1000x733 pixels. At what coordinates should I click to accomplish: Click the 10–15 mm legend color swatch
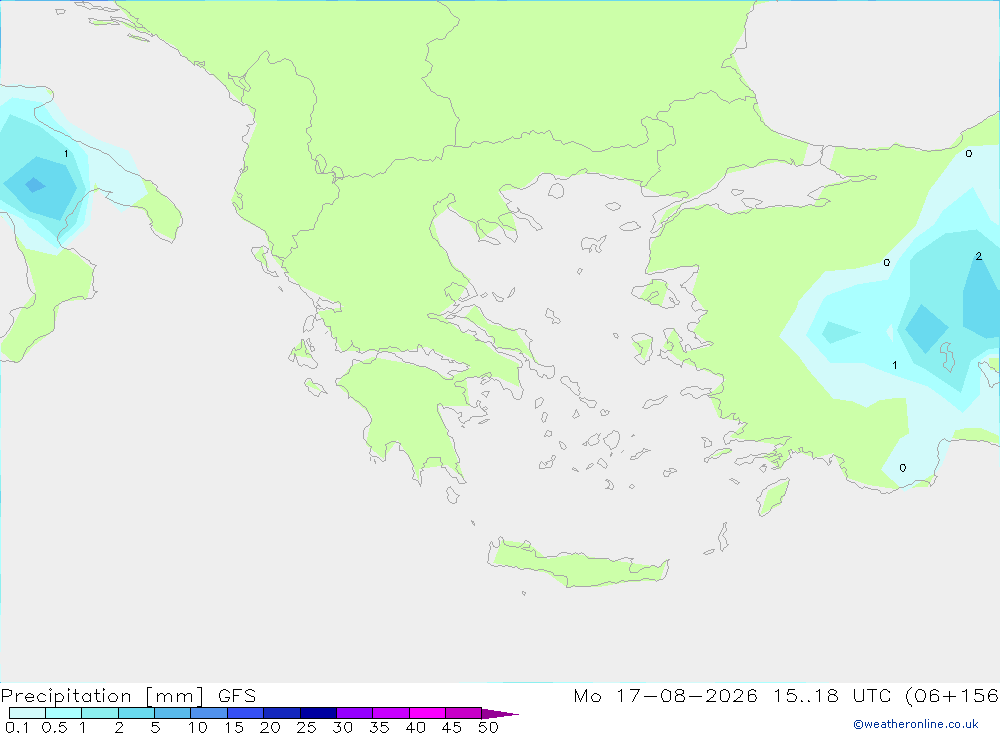(209, 713)
